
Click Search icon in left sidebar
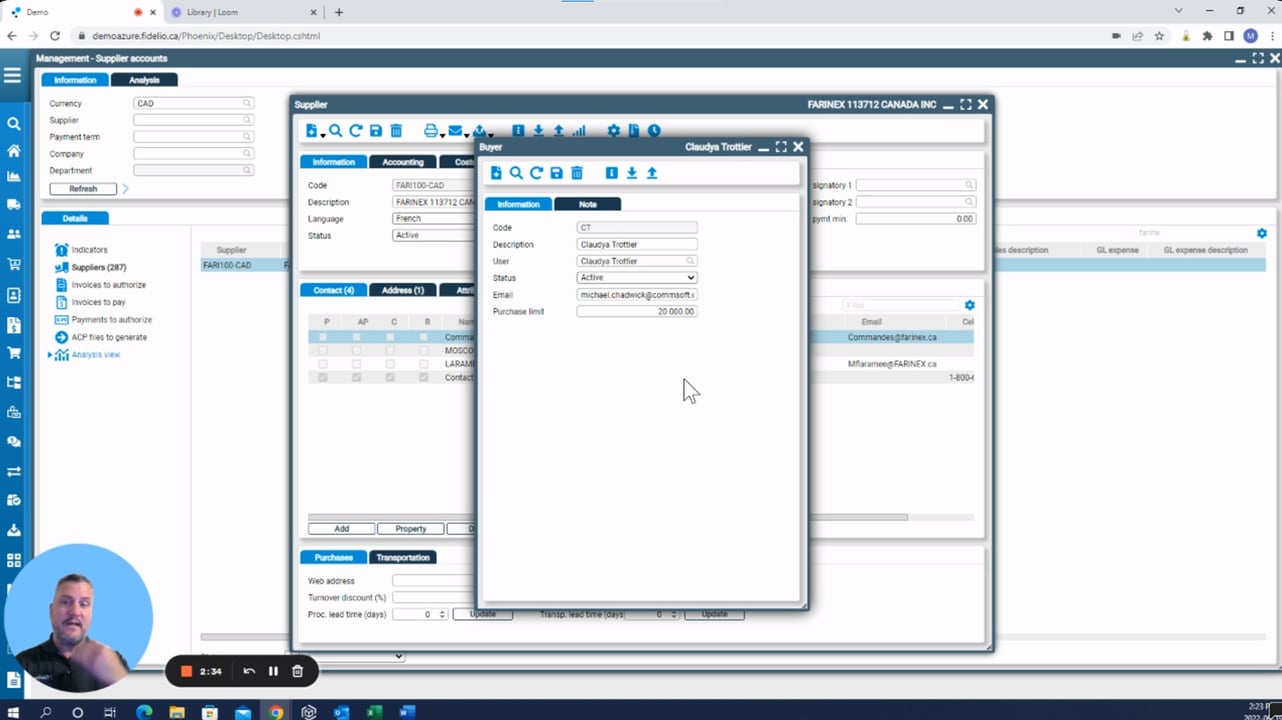click(x=13, y=124)
